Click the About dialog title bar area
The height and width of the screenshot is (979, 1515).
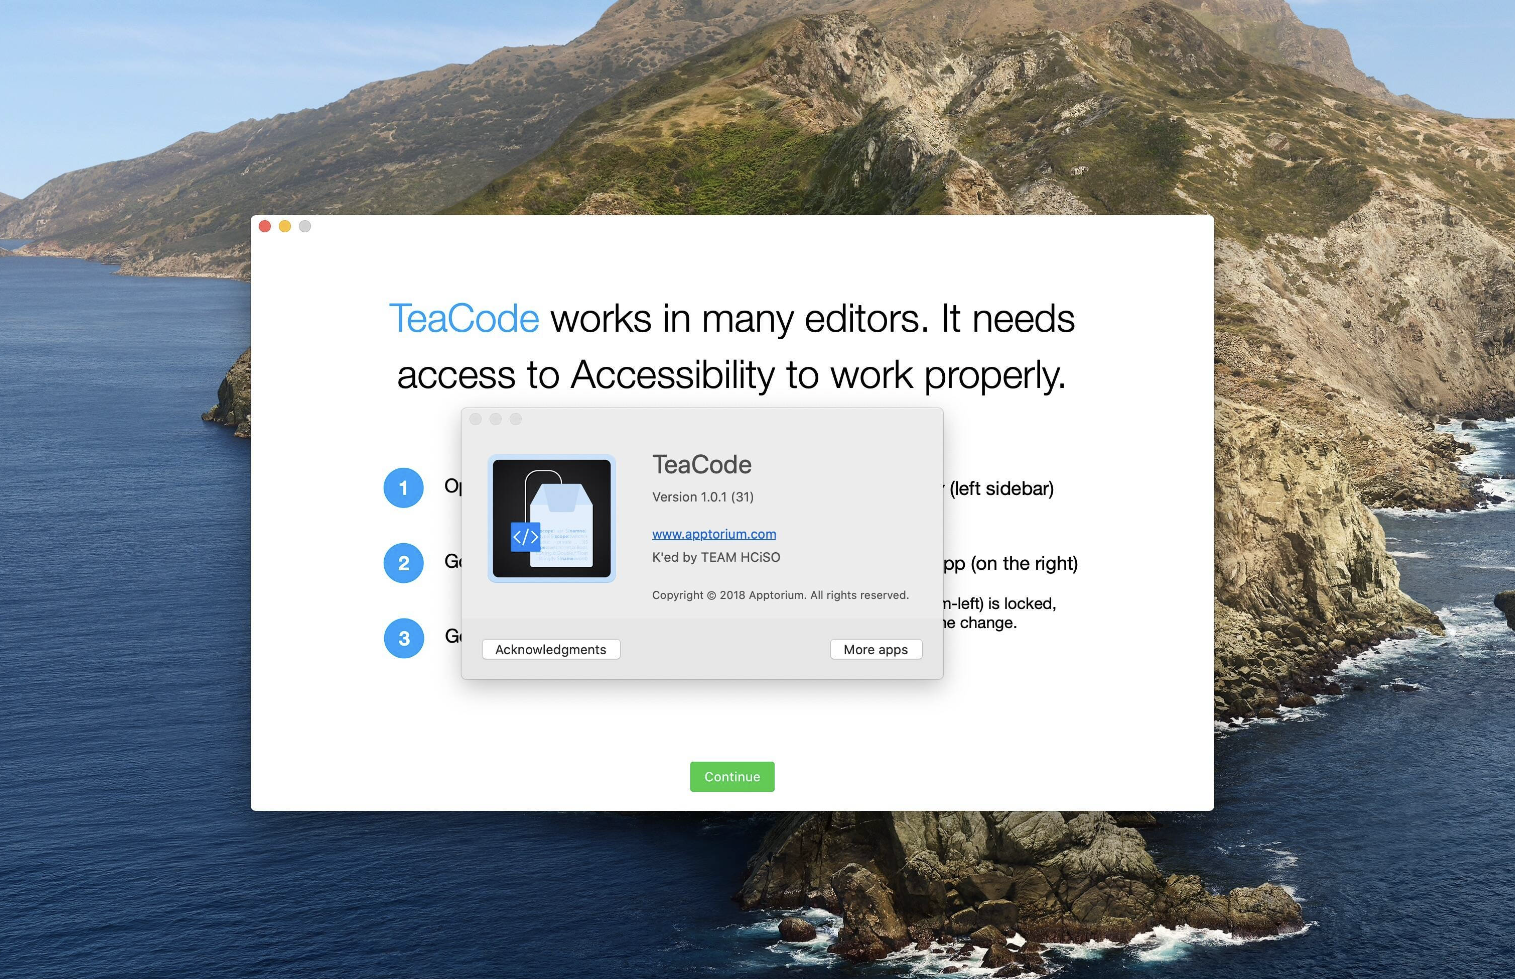point(700,419)
